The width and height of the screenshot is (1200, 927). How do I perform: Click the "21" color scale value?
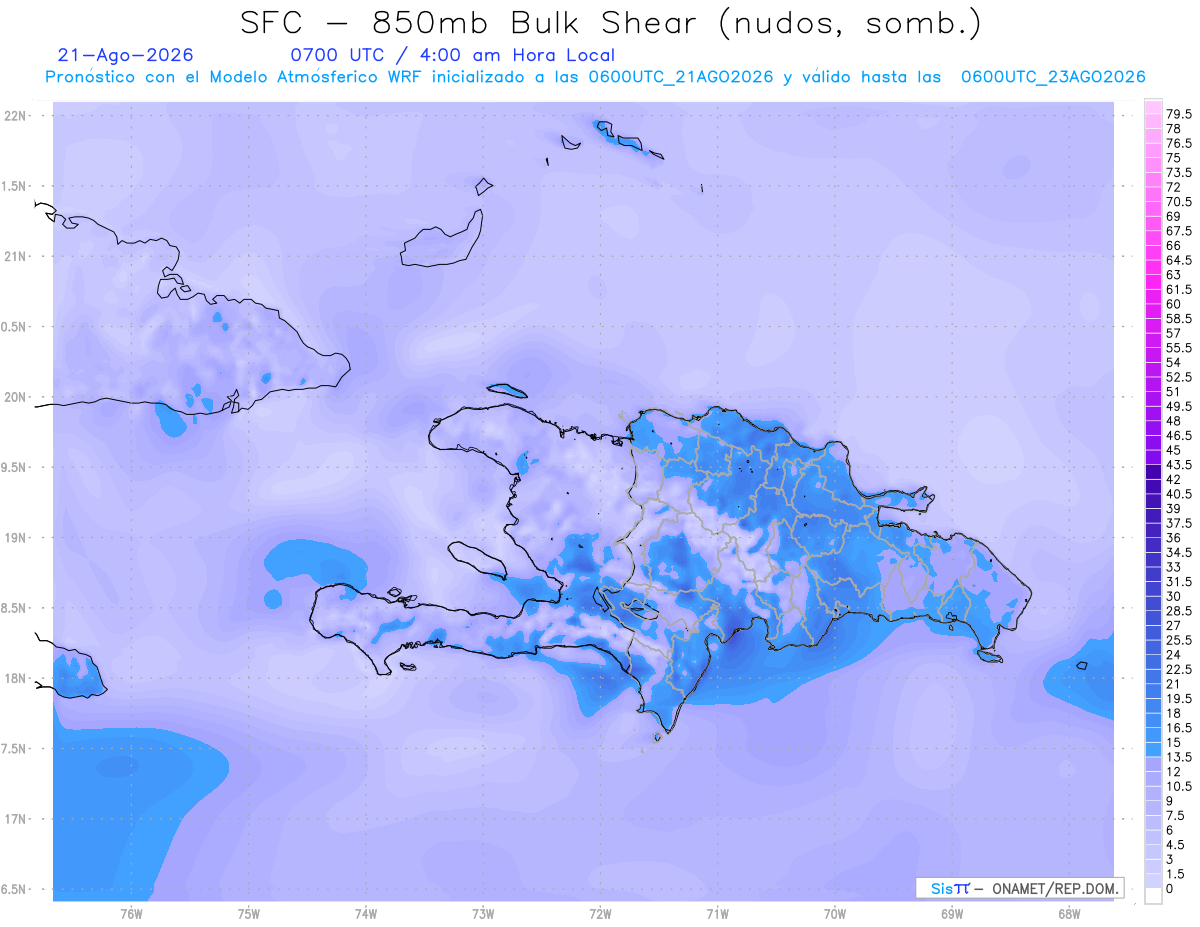tap(1173, 684)
